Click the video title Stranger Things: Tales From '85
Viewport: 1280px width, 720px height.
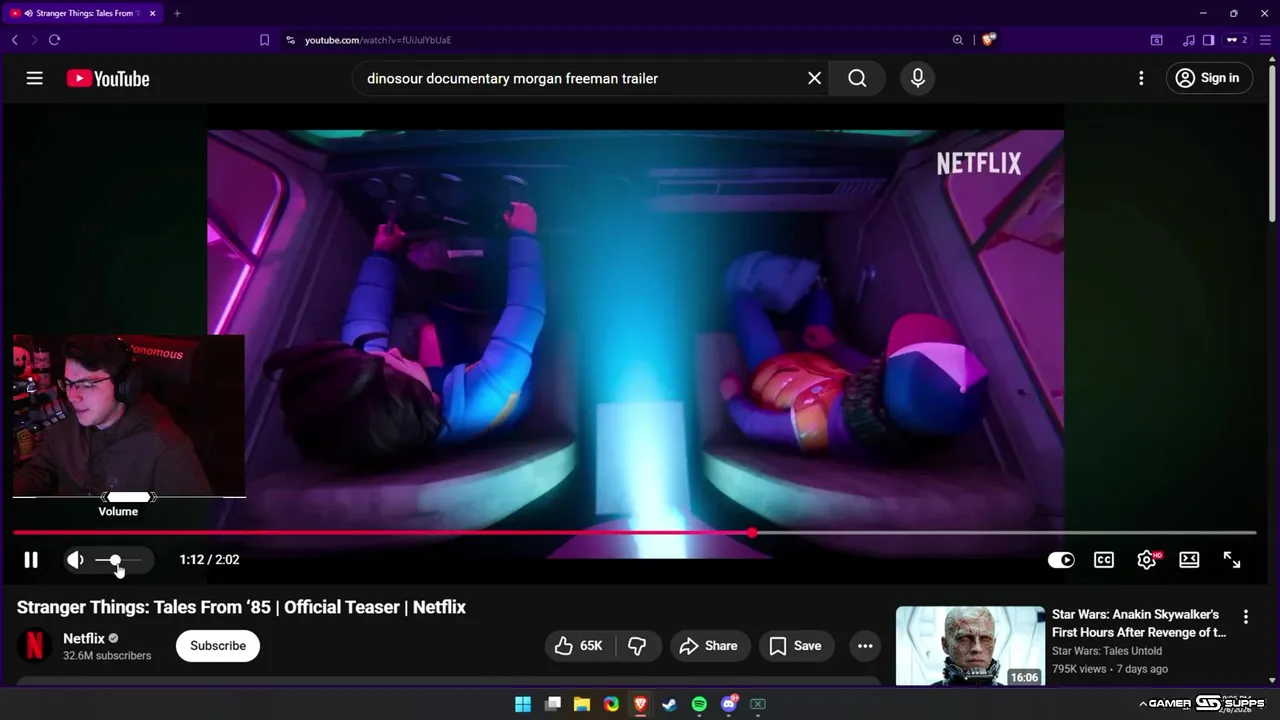pyautogui.click(x=241, y=607)
